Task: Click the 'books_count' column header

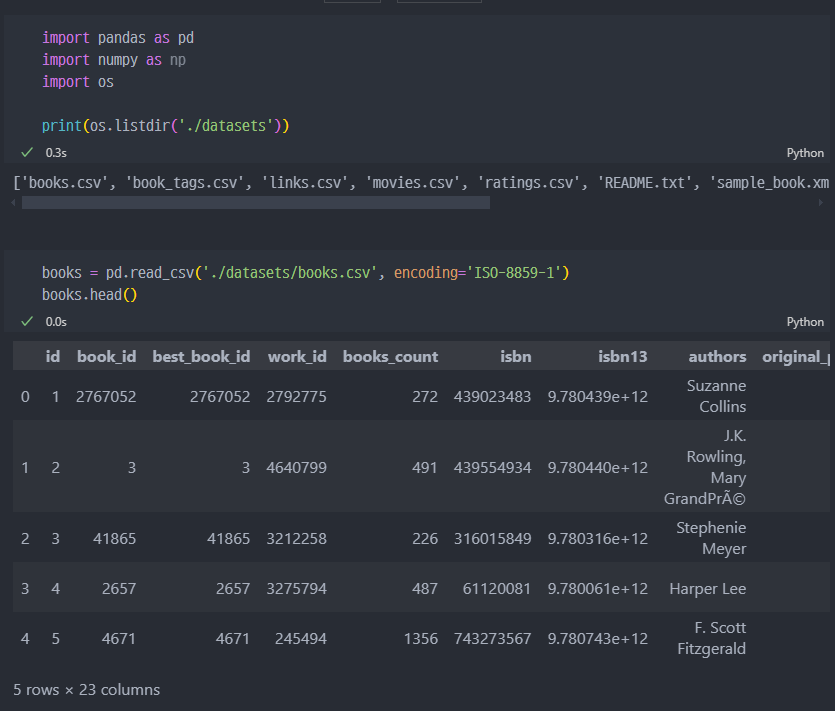Action: (390, 356)
